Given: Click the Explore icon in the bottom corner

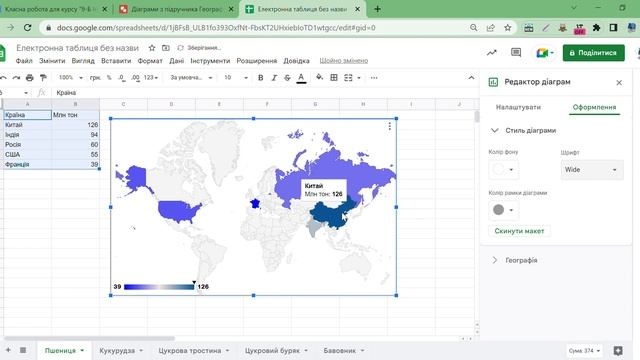Looking at the screenshot, I should click(x=618, y=351).
